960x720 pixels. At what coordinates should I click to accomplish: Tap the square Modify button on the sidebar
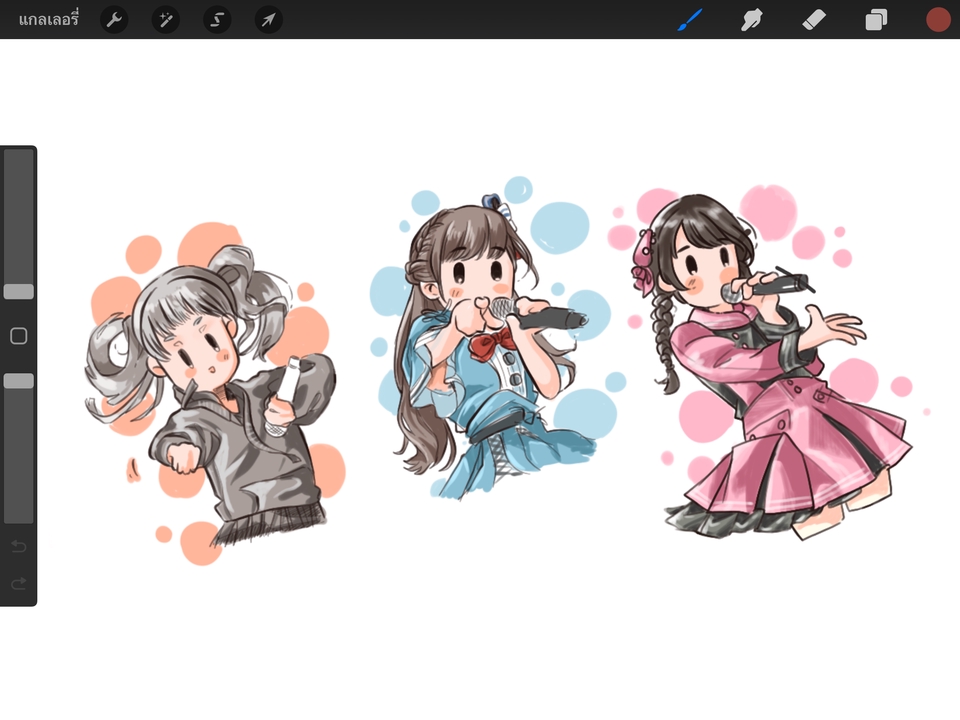coord(17,336)
